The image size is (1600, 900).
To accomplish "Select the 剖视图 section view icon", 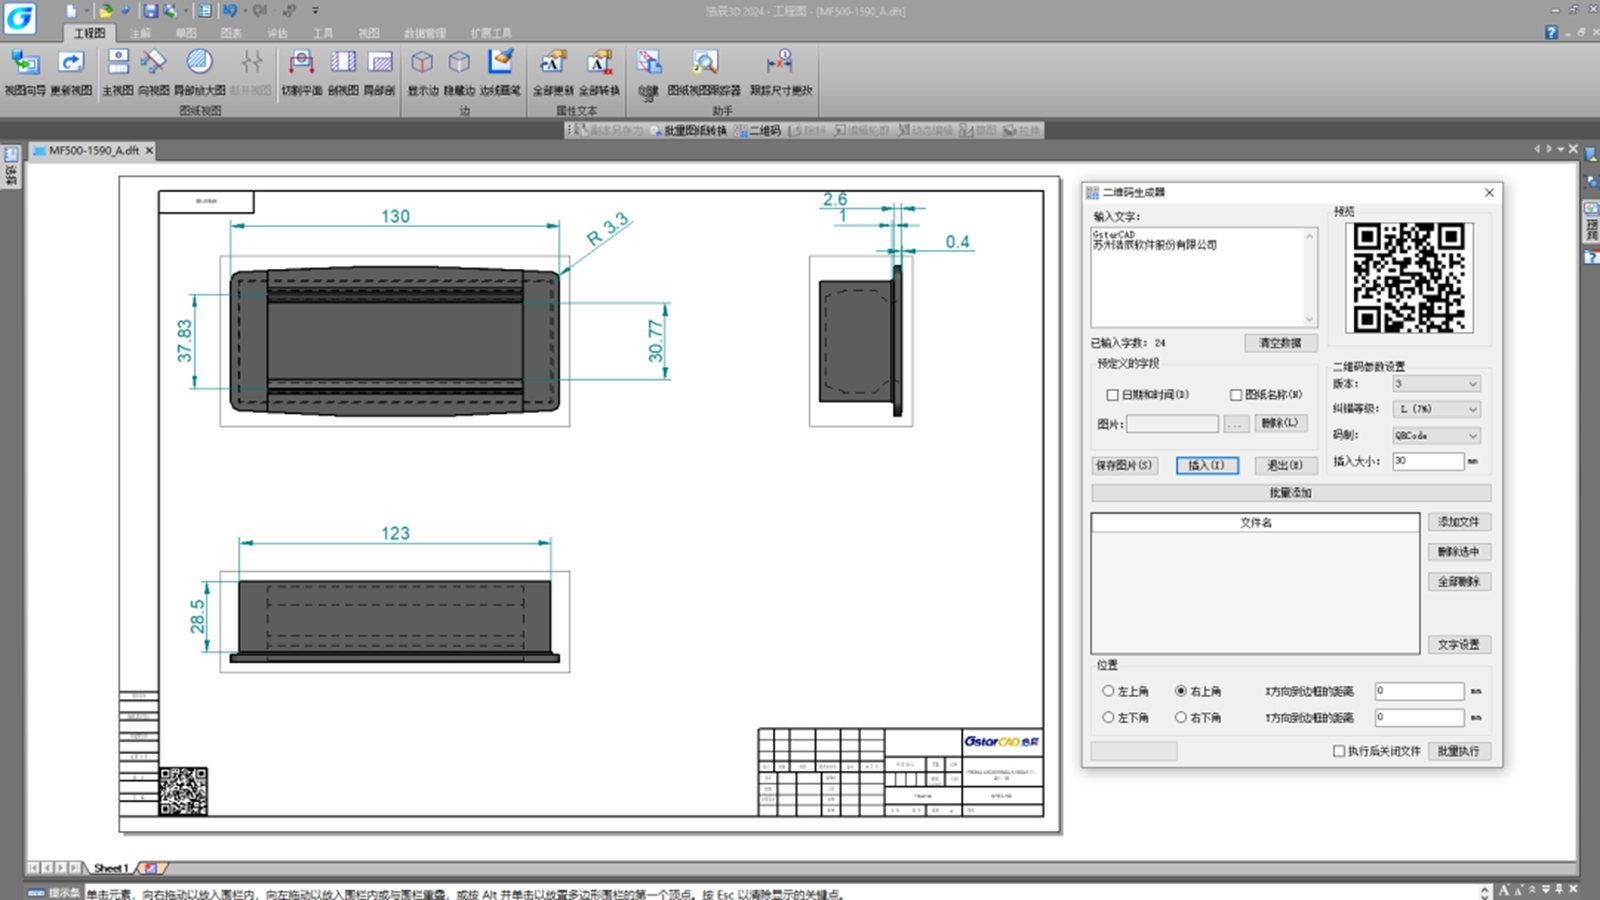I will pos(343,72).
